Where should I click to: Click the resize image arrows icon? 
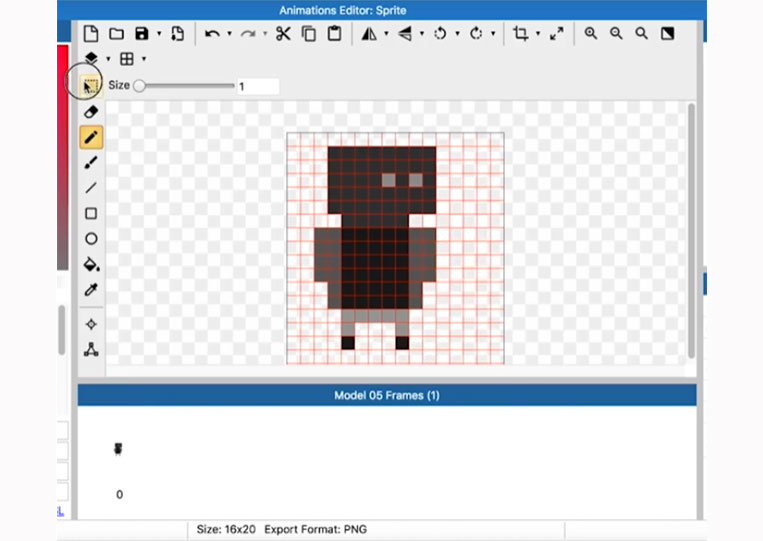click(x=557, y=34)
